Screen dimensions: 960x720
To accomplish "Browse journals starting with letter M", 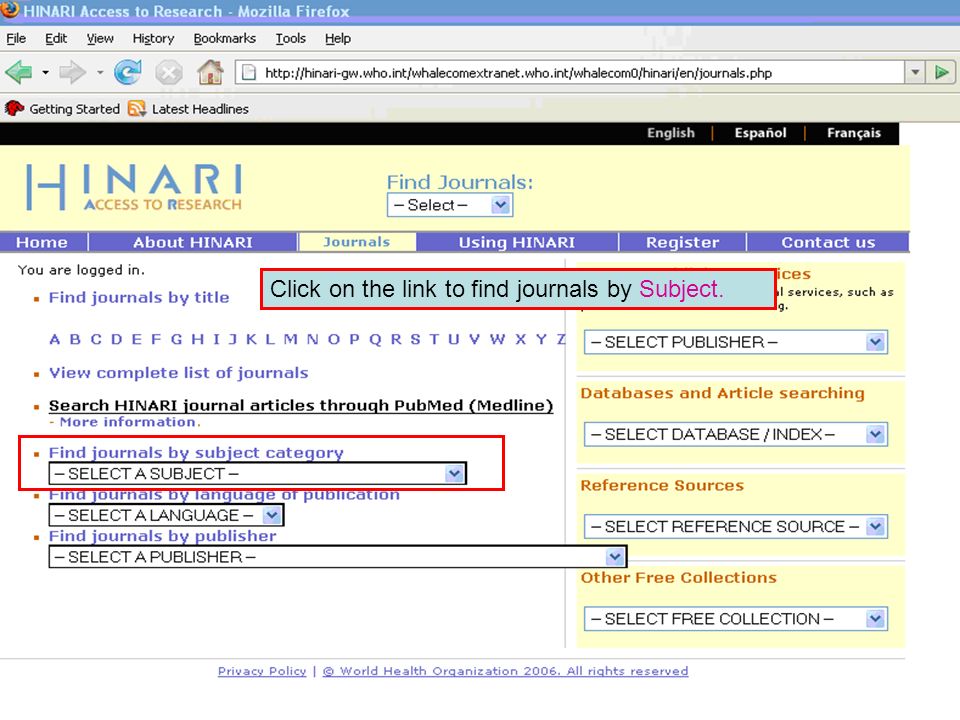I will coord(290,339).
